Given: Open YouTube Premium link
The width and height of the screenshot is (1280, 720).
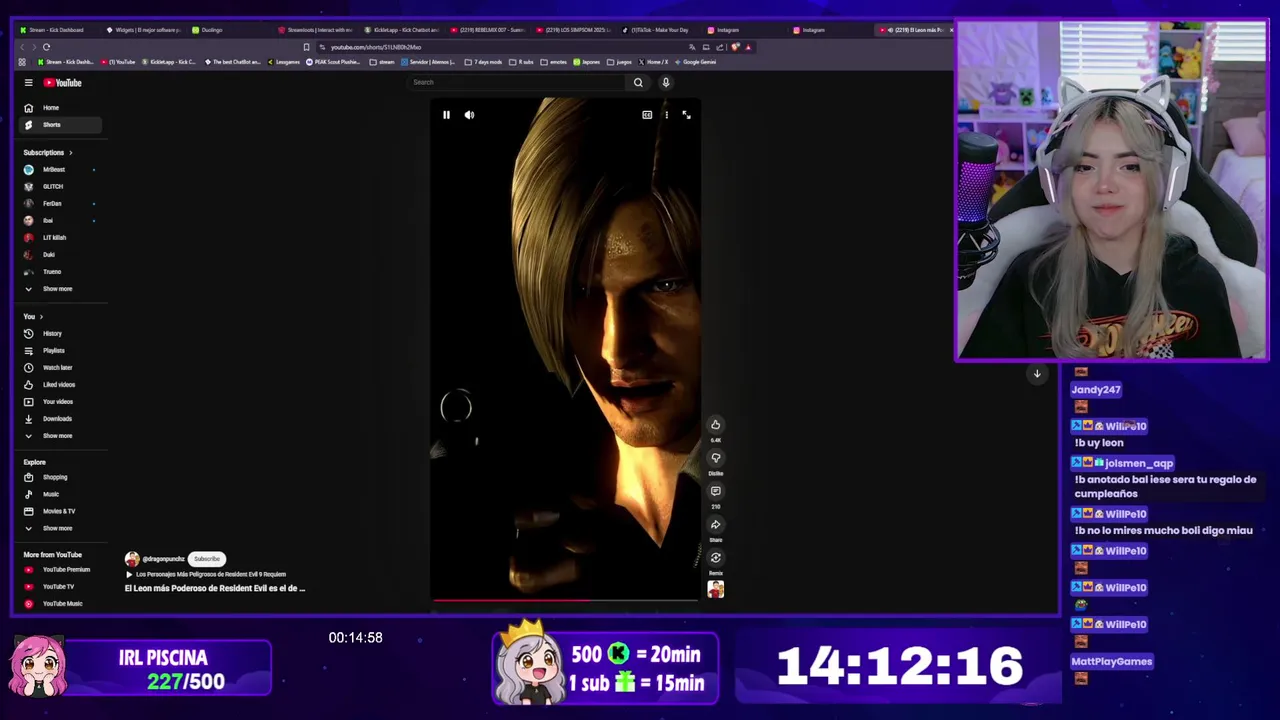Looking at the screenshot, I should tap(59, 570).
